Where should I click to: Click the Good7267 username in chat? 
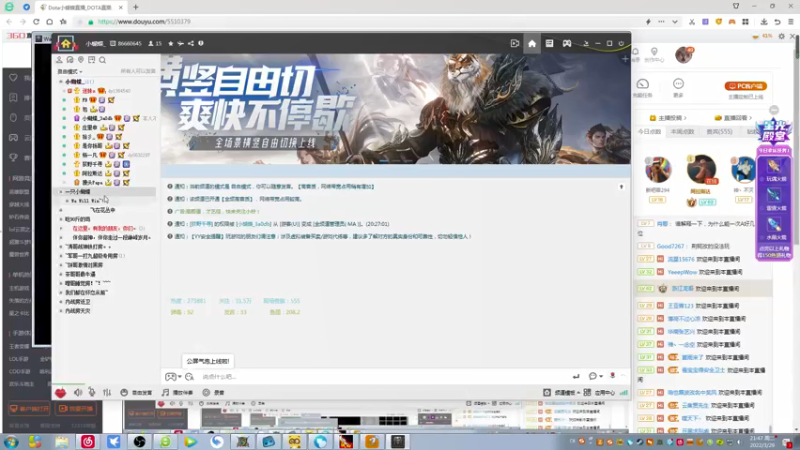click(x=670, y=246)
